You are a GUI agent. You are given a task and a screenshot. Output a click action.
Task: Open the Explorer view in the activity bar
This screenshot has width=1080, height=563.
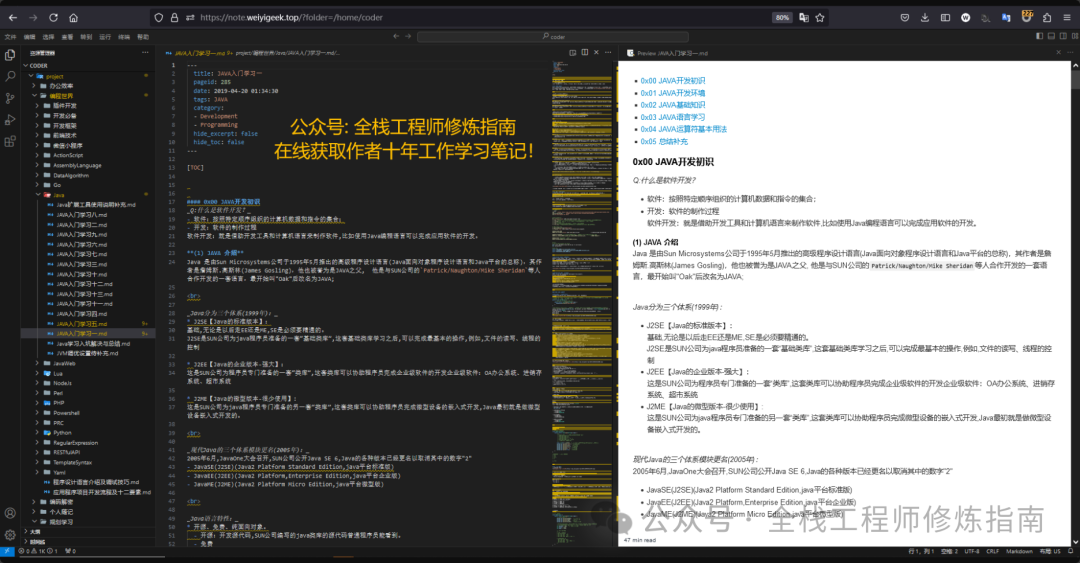coord(10,54)
